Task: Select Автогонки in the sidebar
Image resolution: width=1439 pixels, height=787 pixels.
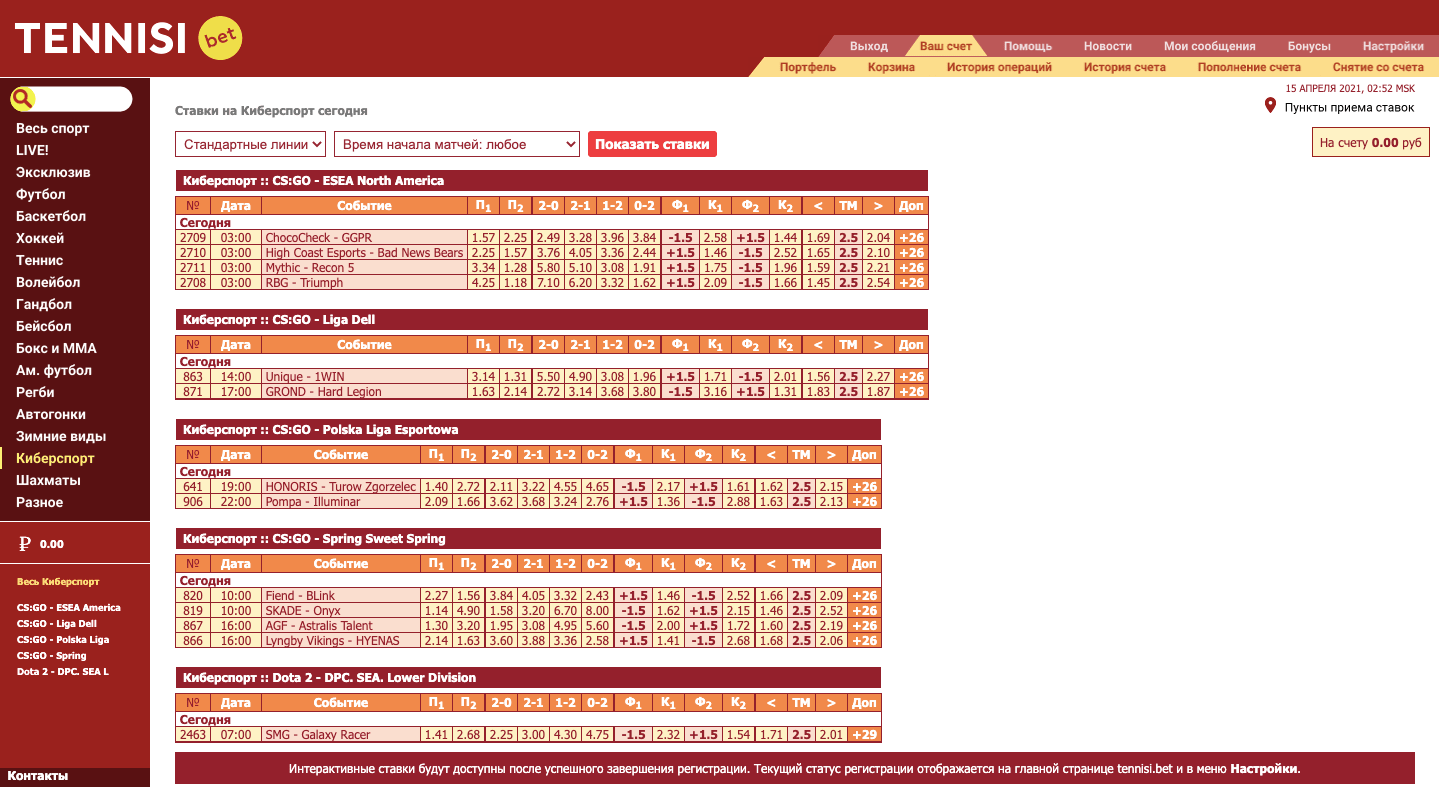Action: [x=51, y=414]
